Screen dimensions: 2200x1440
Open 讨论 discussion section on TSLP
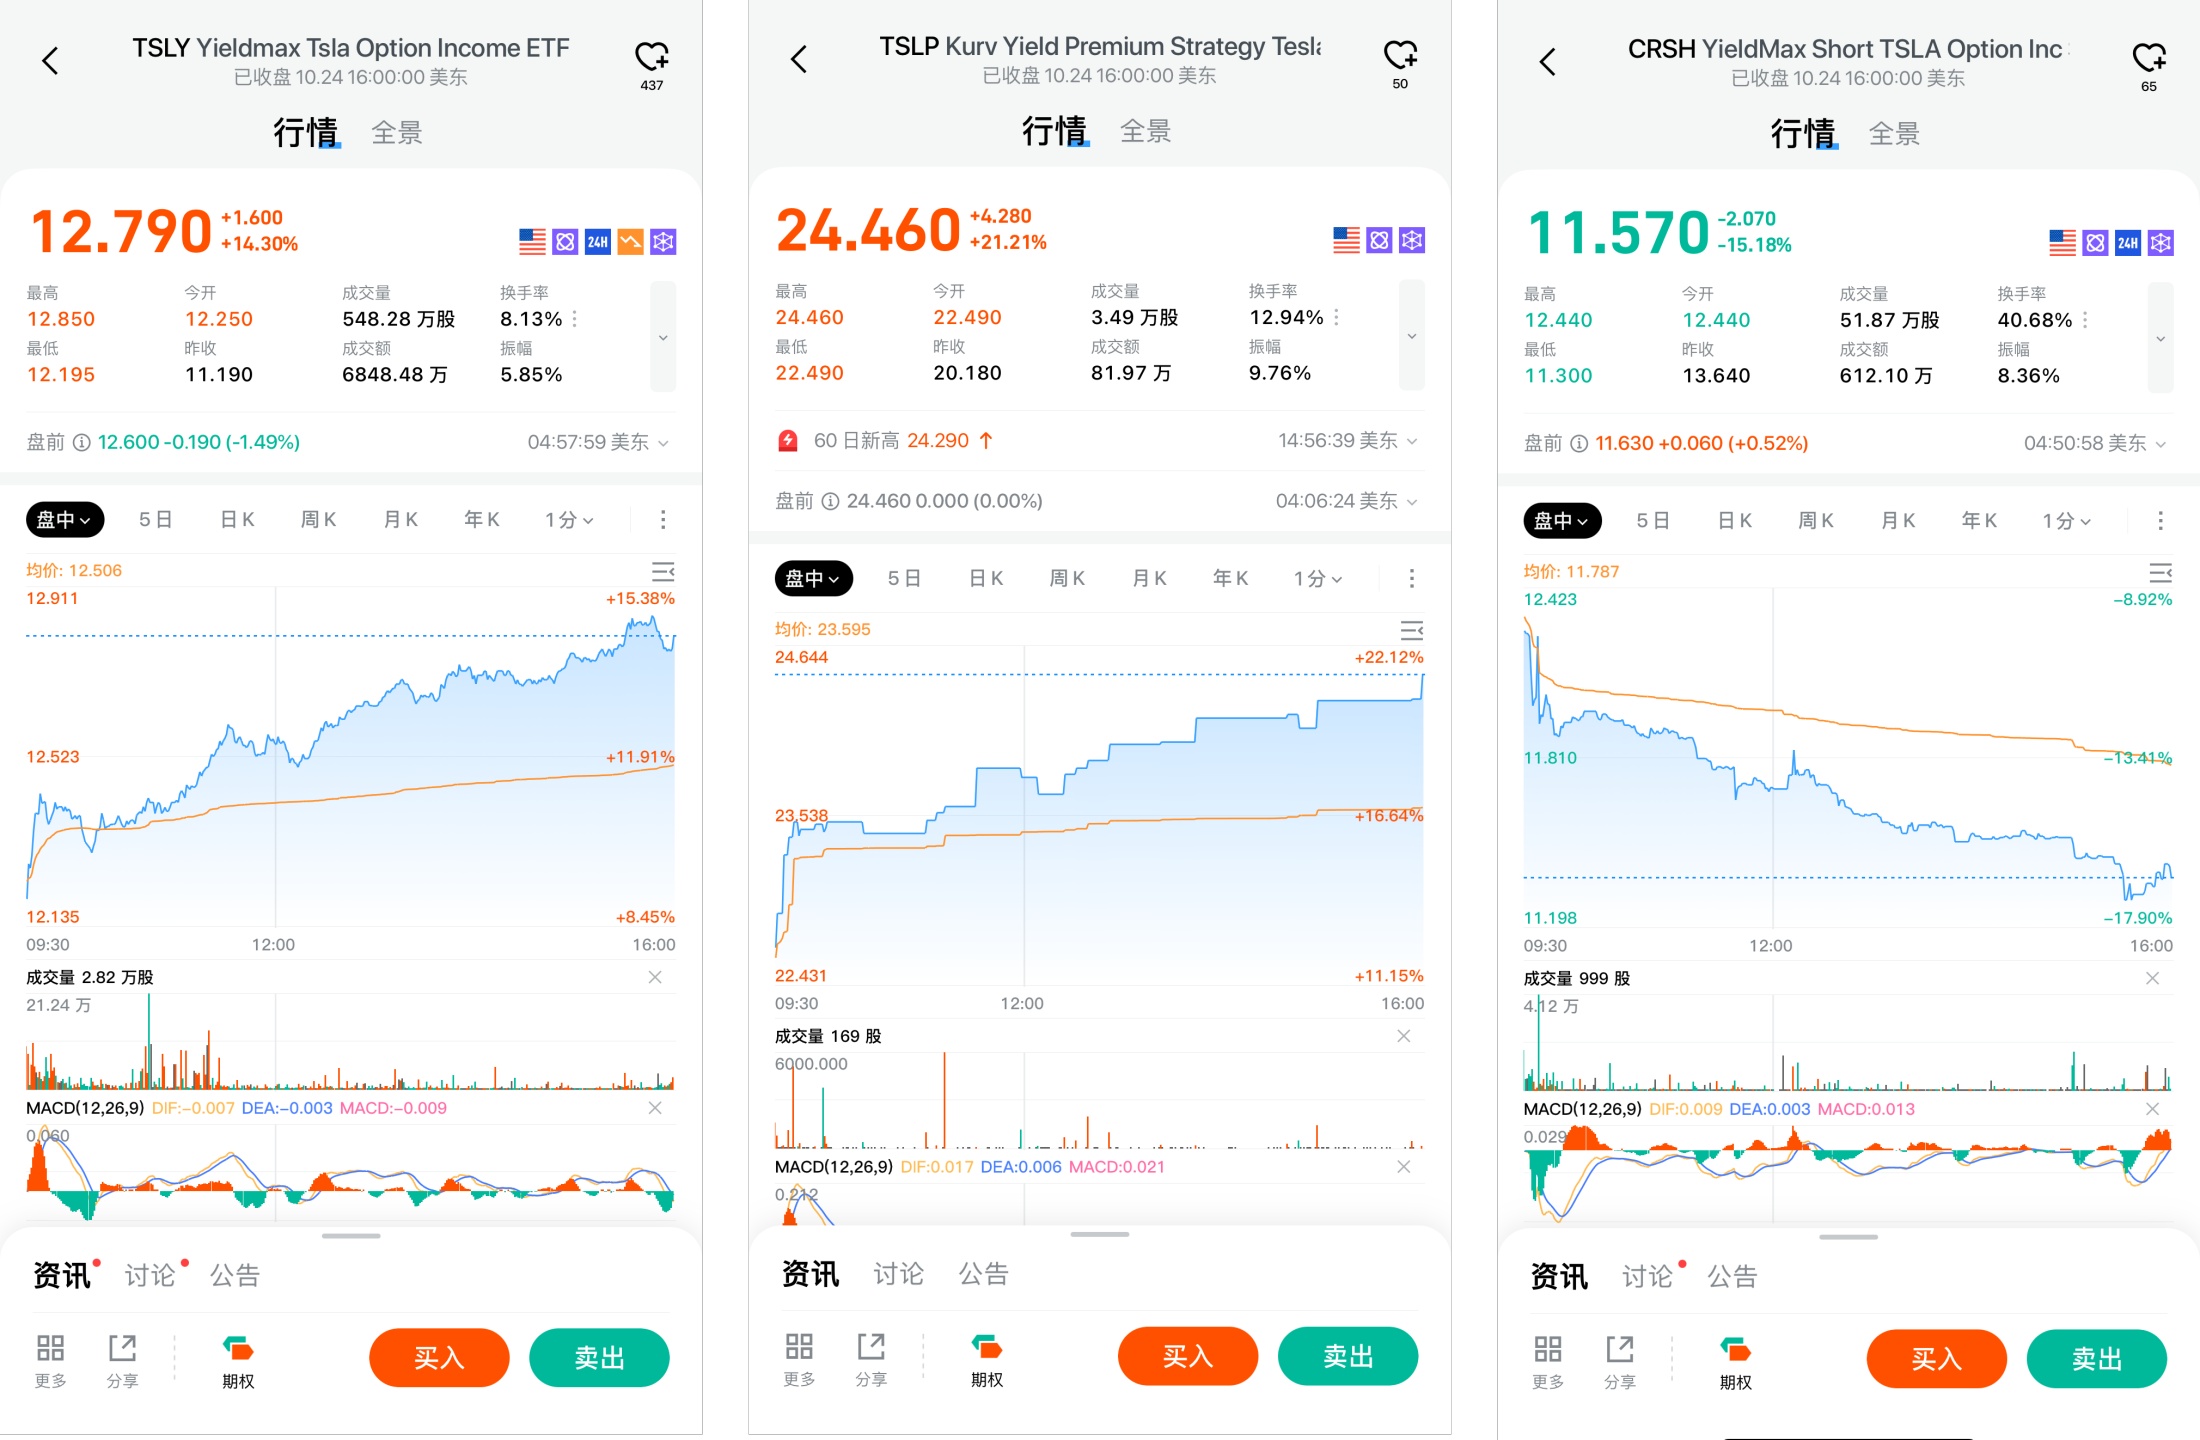[x=898, y=1274]
